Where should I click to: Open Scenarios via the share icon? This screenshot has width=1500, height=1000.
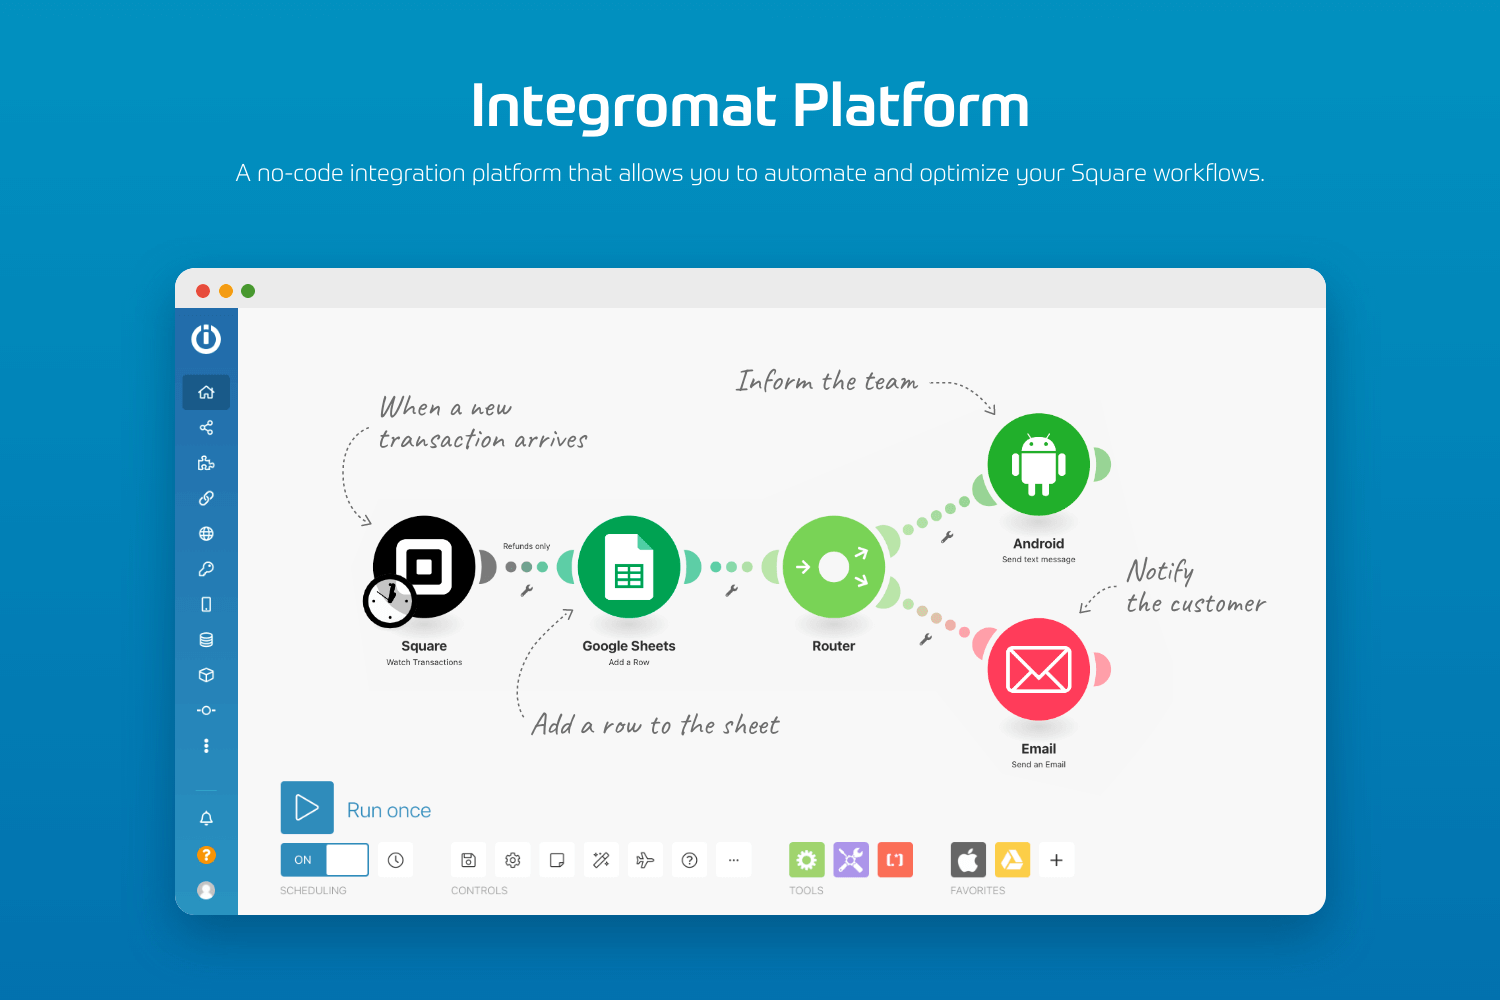[x=206, y=428]
